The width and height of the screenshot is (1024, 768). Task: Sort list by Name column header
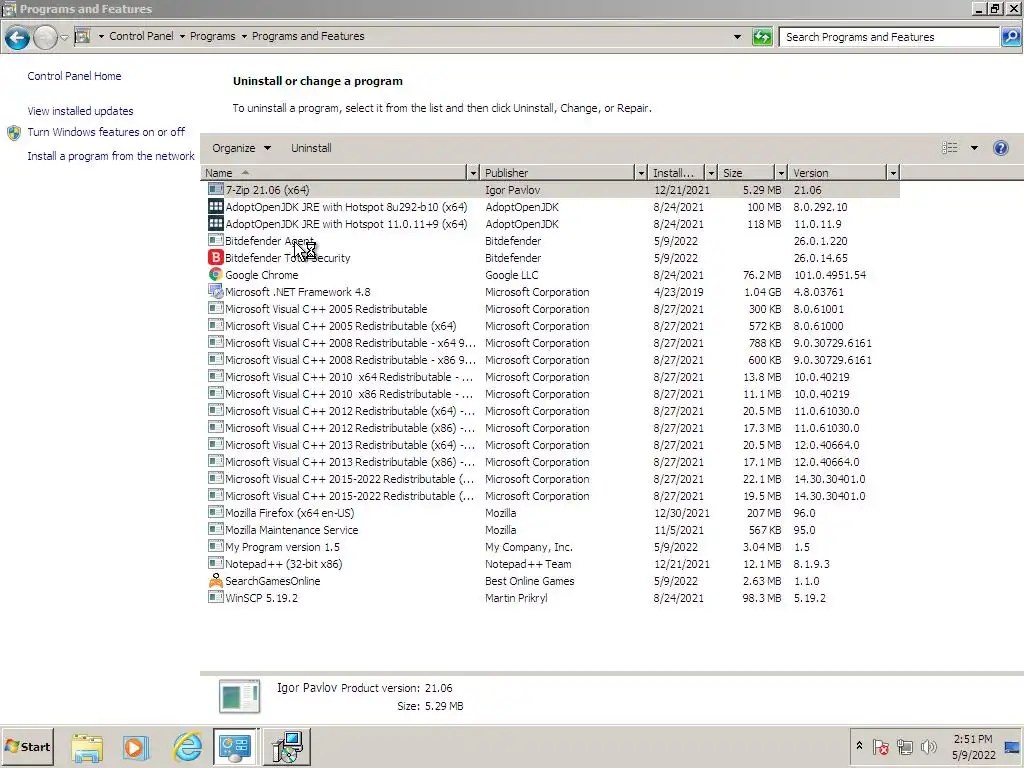(334, 172)
